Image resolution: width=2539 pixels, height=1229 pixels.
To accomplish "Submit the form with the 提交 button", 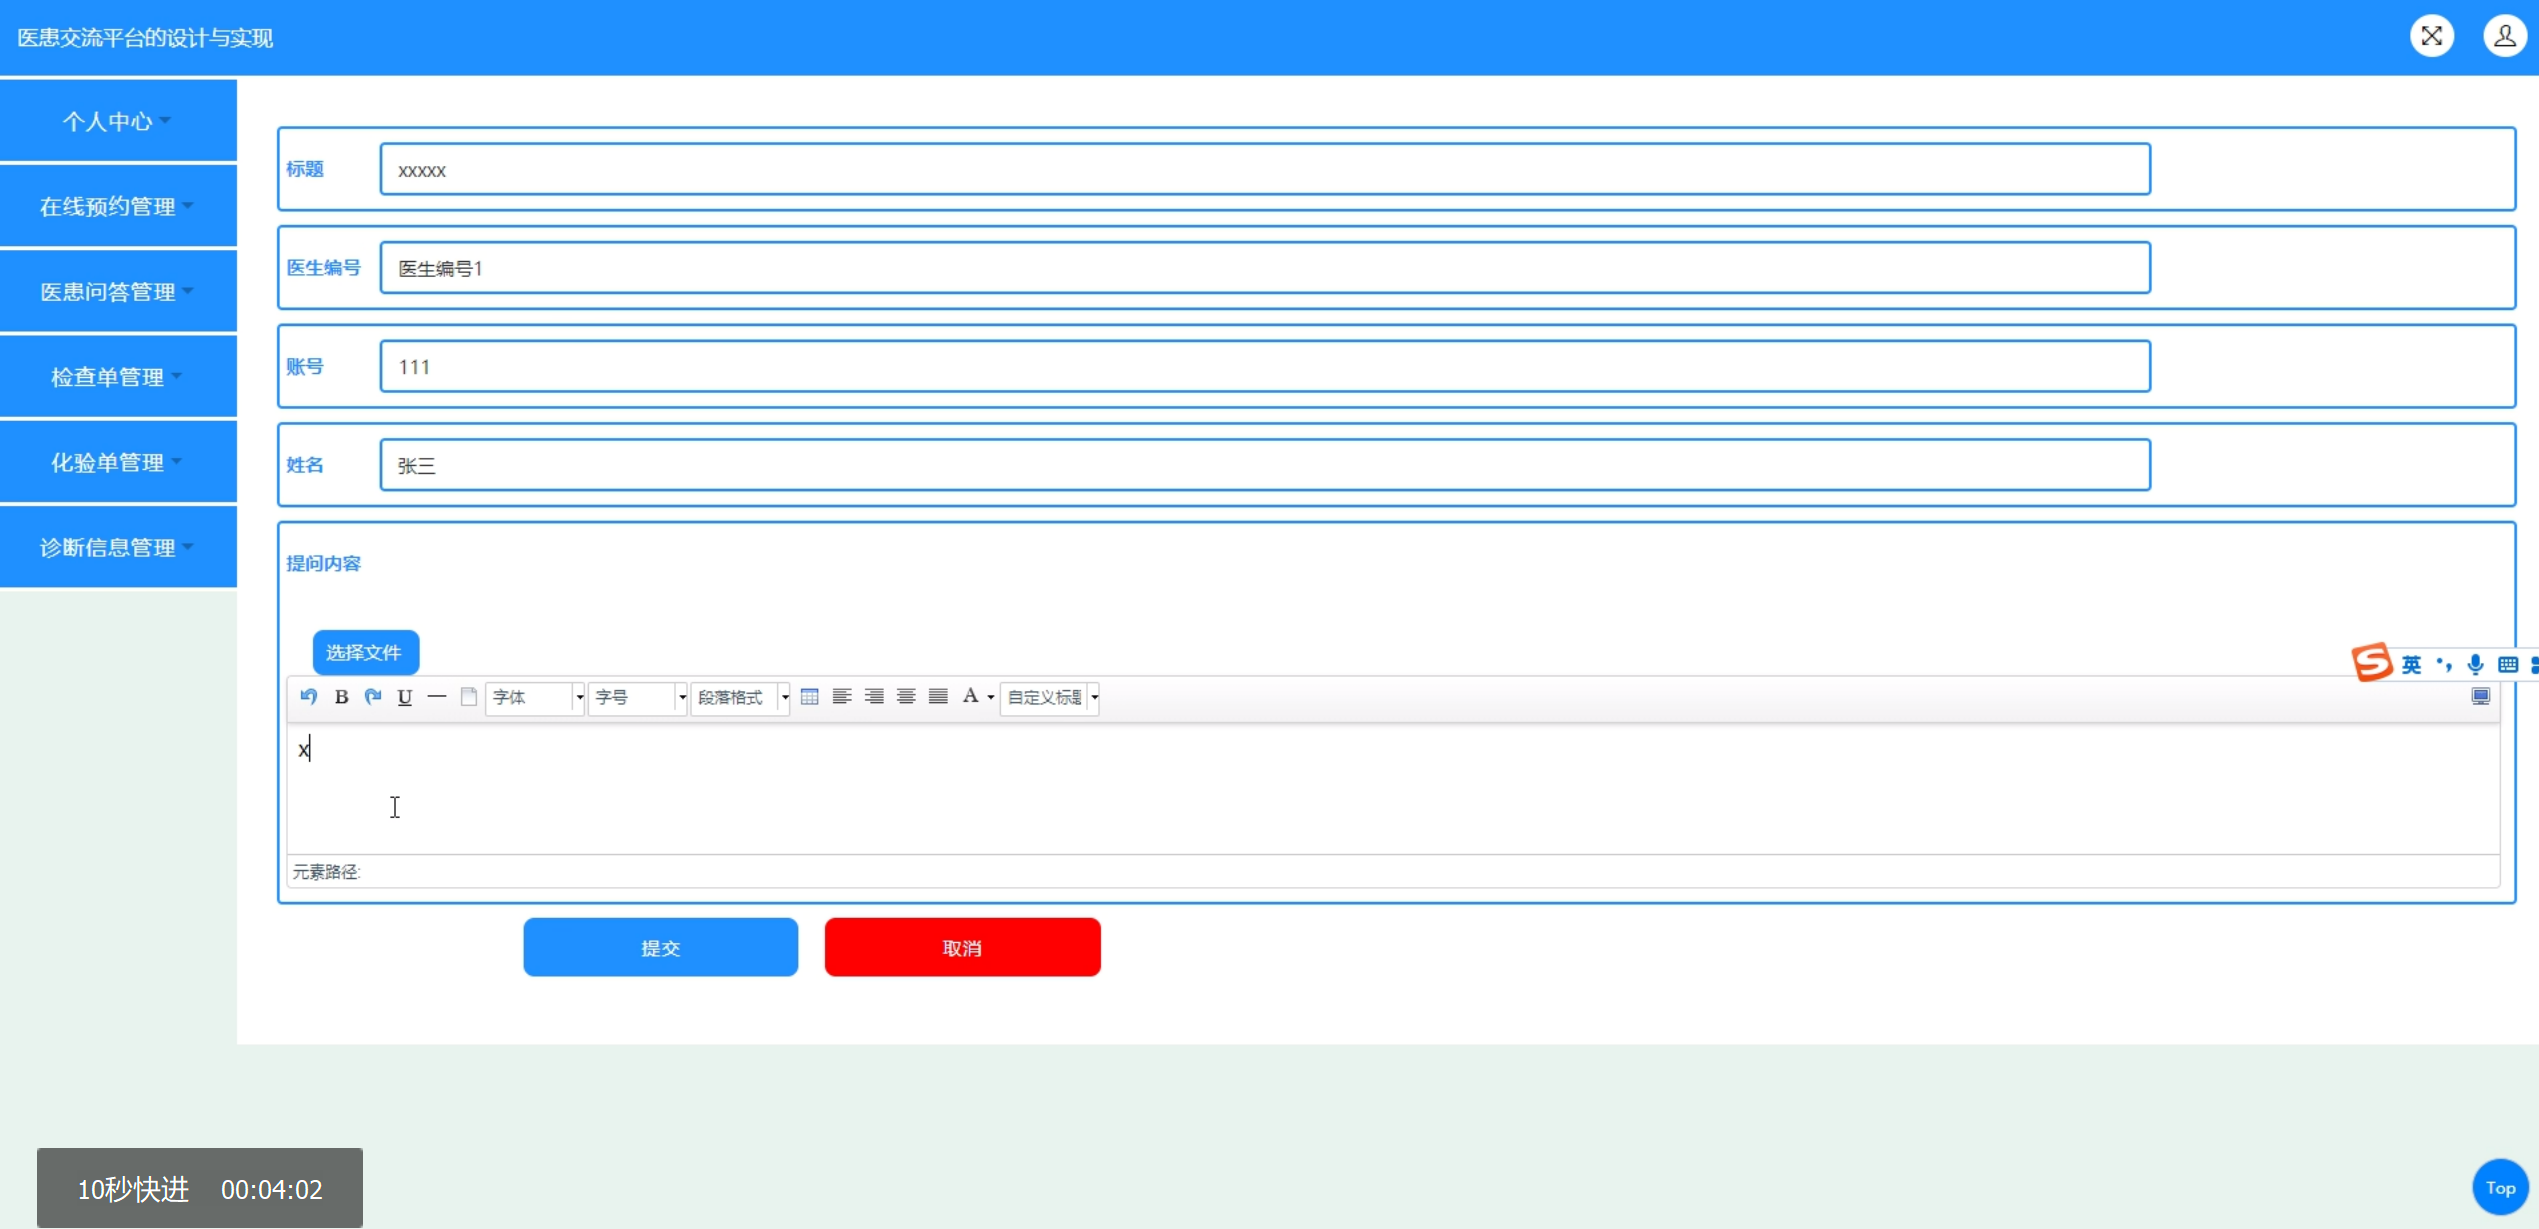I will [660, 947].
